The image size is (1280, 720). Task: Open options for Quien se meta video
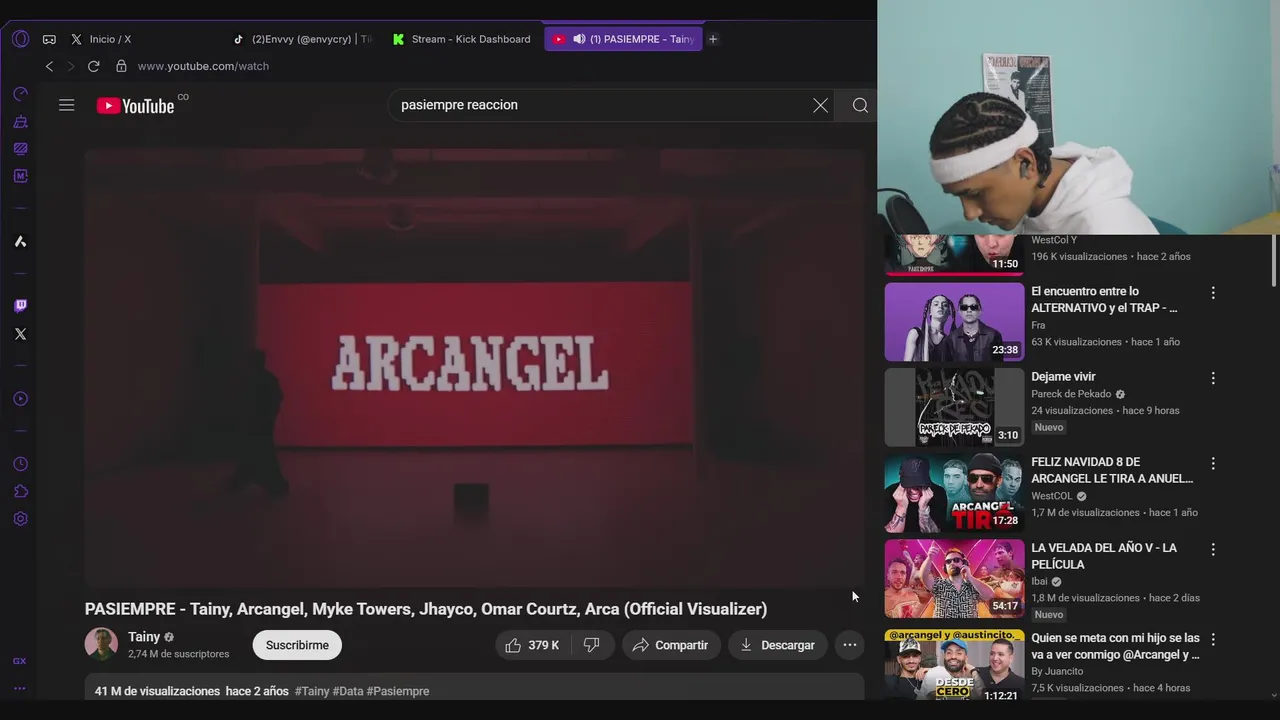click(1213, 639)
